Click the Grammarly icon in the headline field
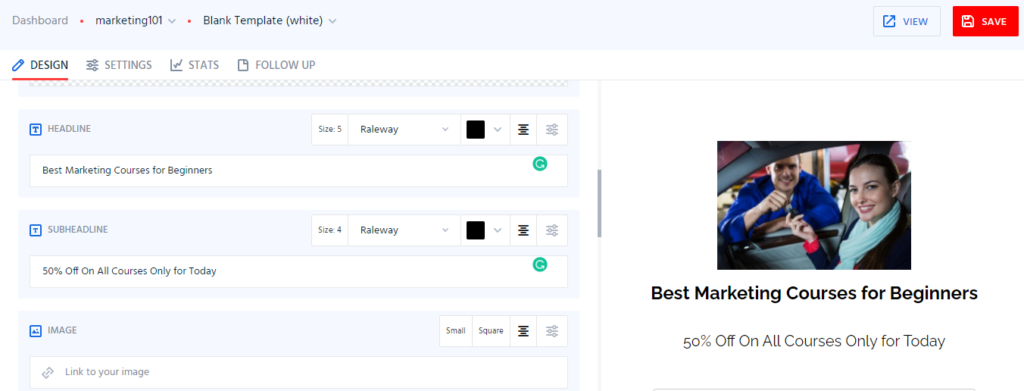This screenshot has height=391, width=1024. tap(539, 164)
